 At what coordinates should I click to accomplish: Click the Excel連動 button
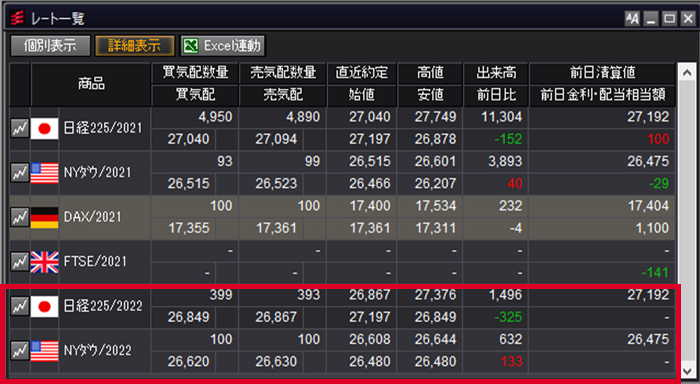(x=223, y=46)
